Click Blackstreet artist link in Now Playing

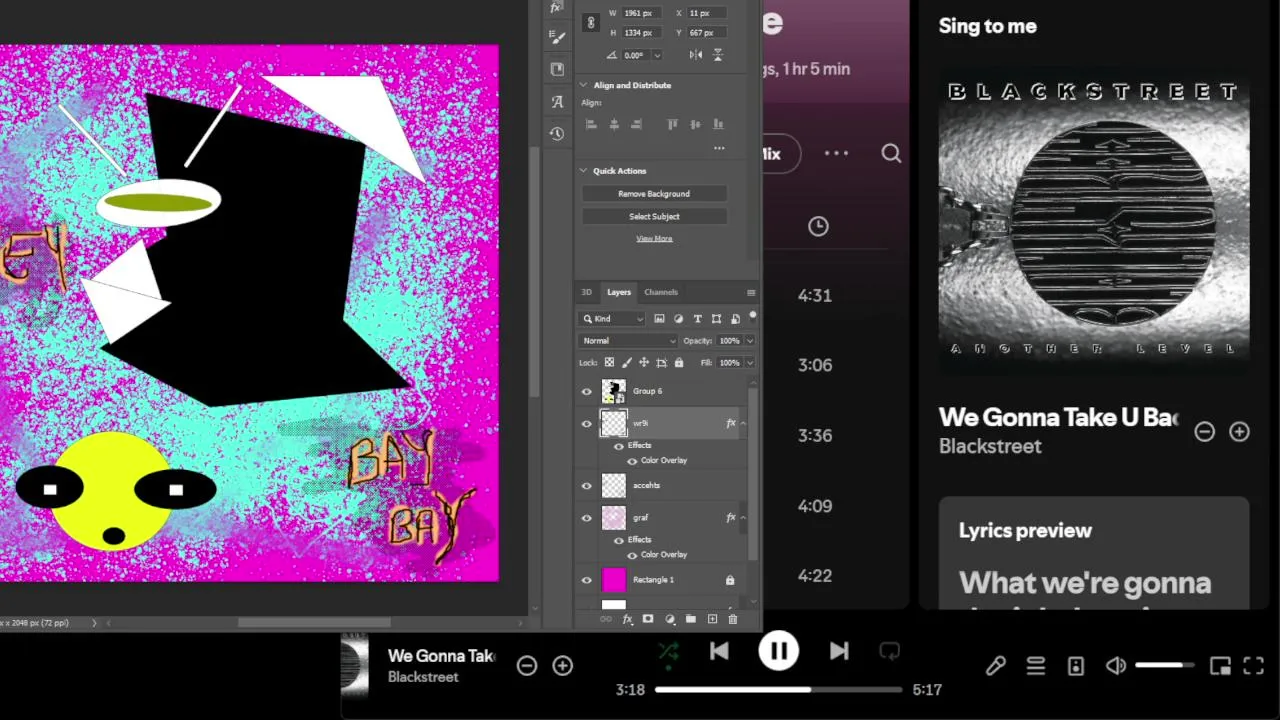(990, 446)
